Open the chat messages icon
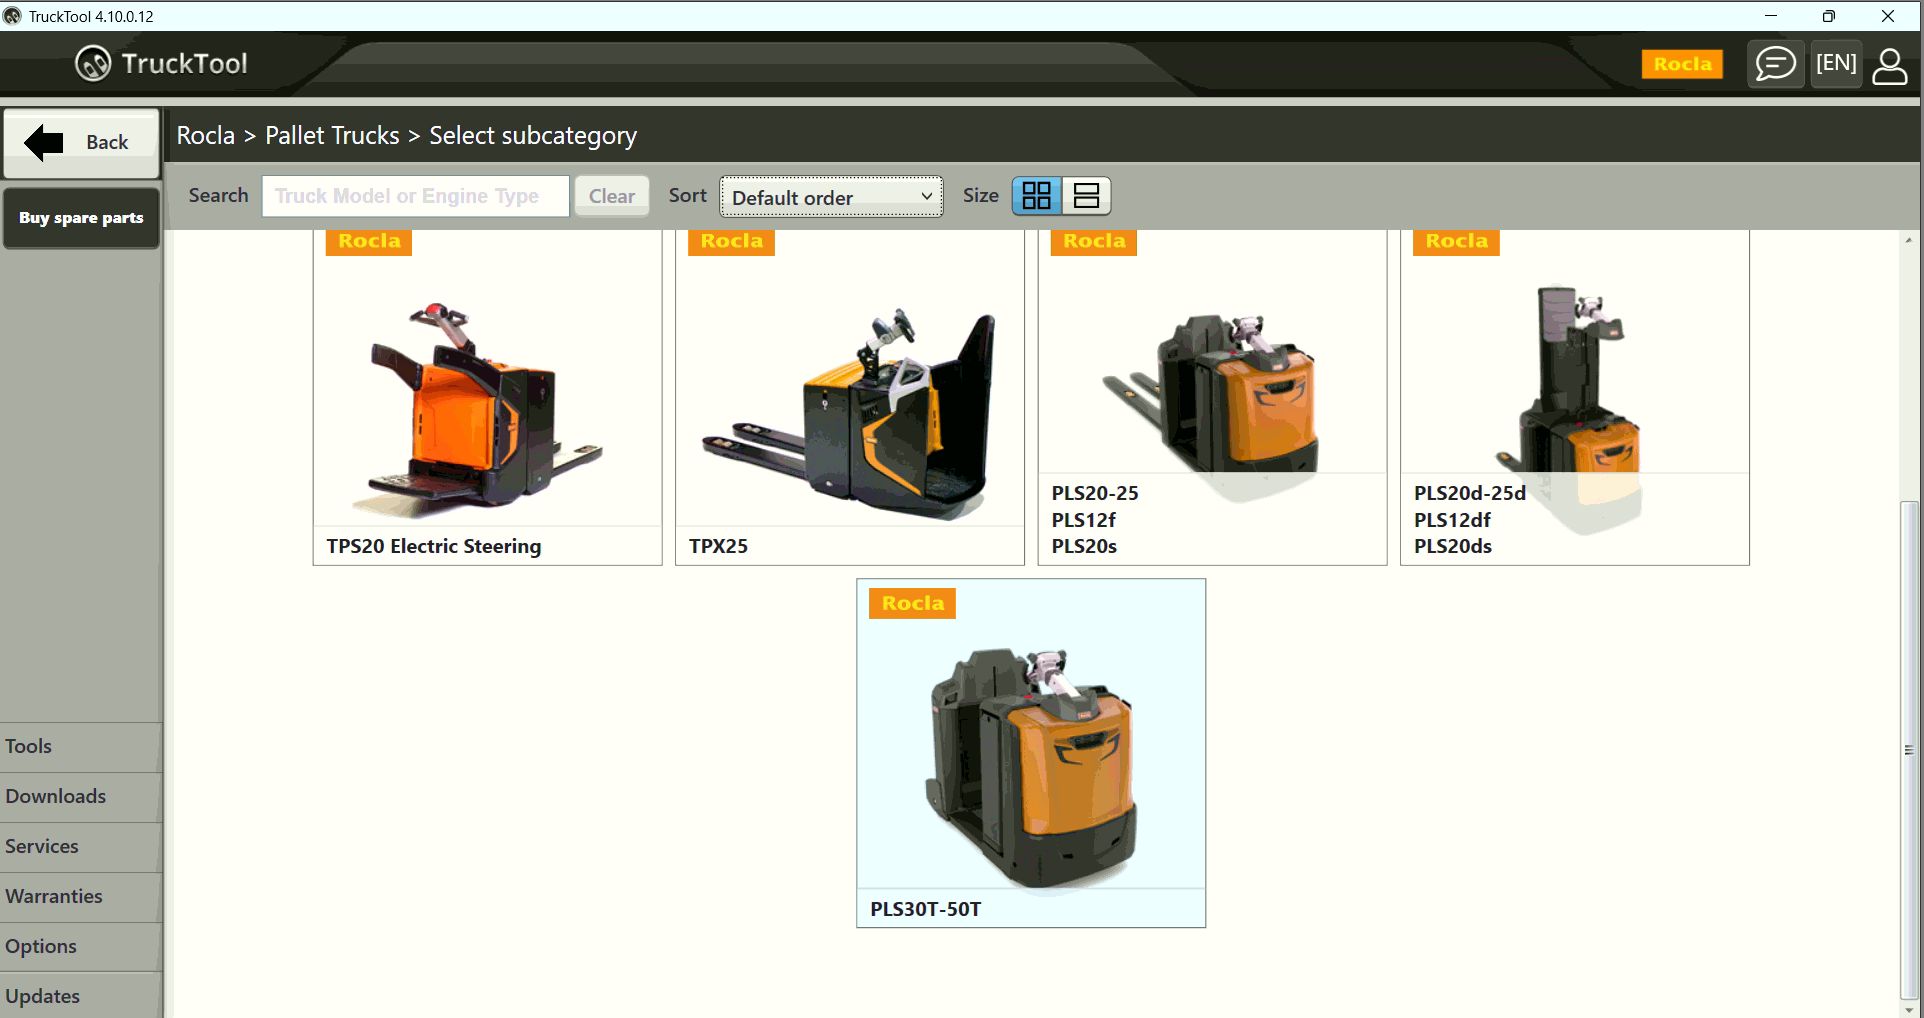Screen dimensions: 1924x1018 (x=1775, y=64)
